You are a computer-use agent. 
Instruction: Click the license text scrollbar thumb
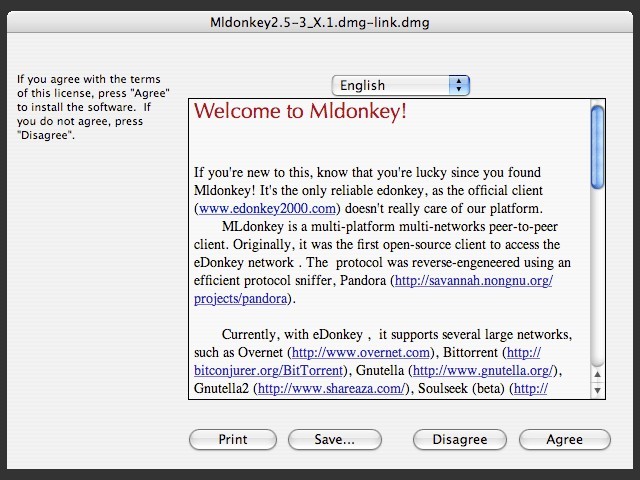[x=598, y=147]
